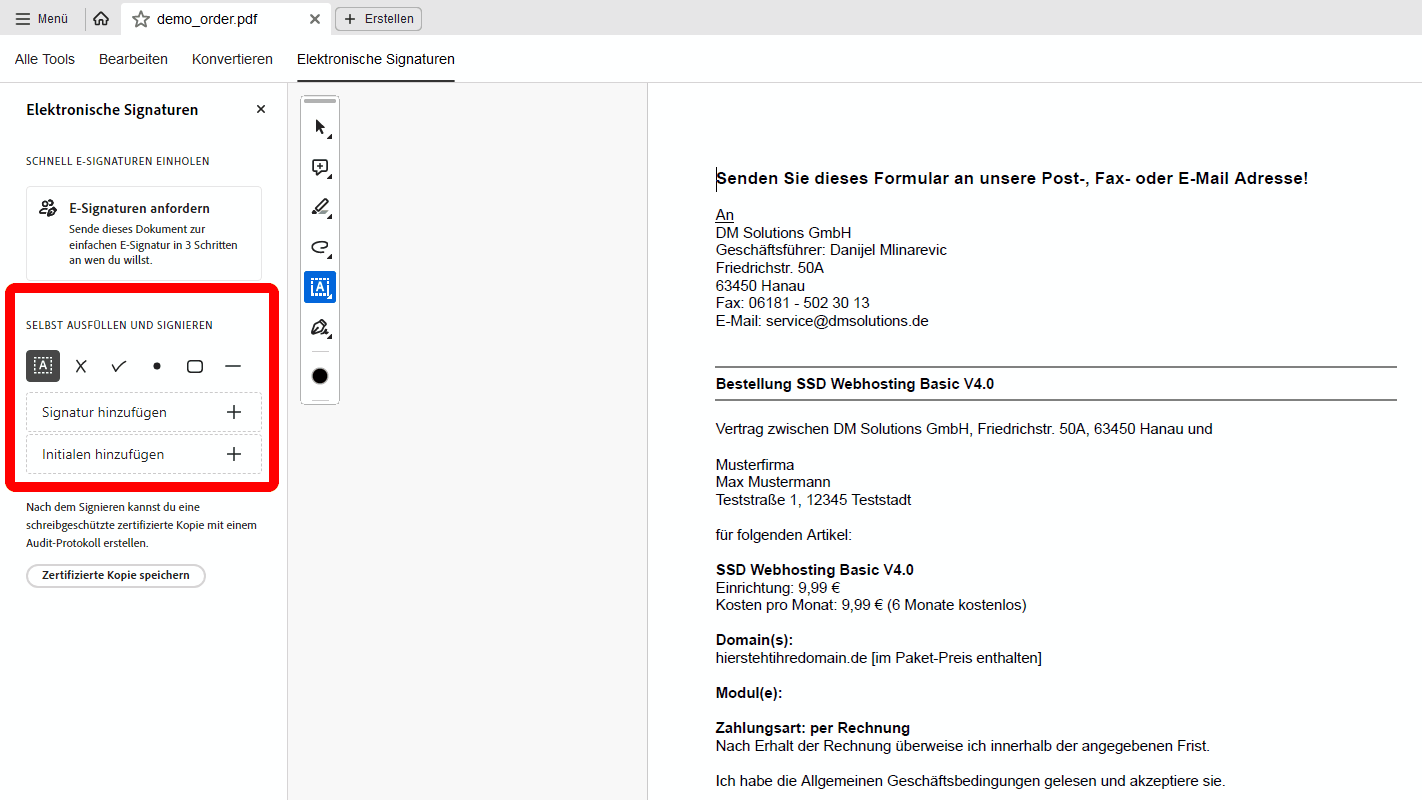
Task: Select the active text box tool in toolbar
Action: 320,287
